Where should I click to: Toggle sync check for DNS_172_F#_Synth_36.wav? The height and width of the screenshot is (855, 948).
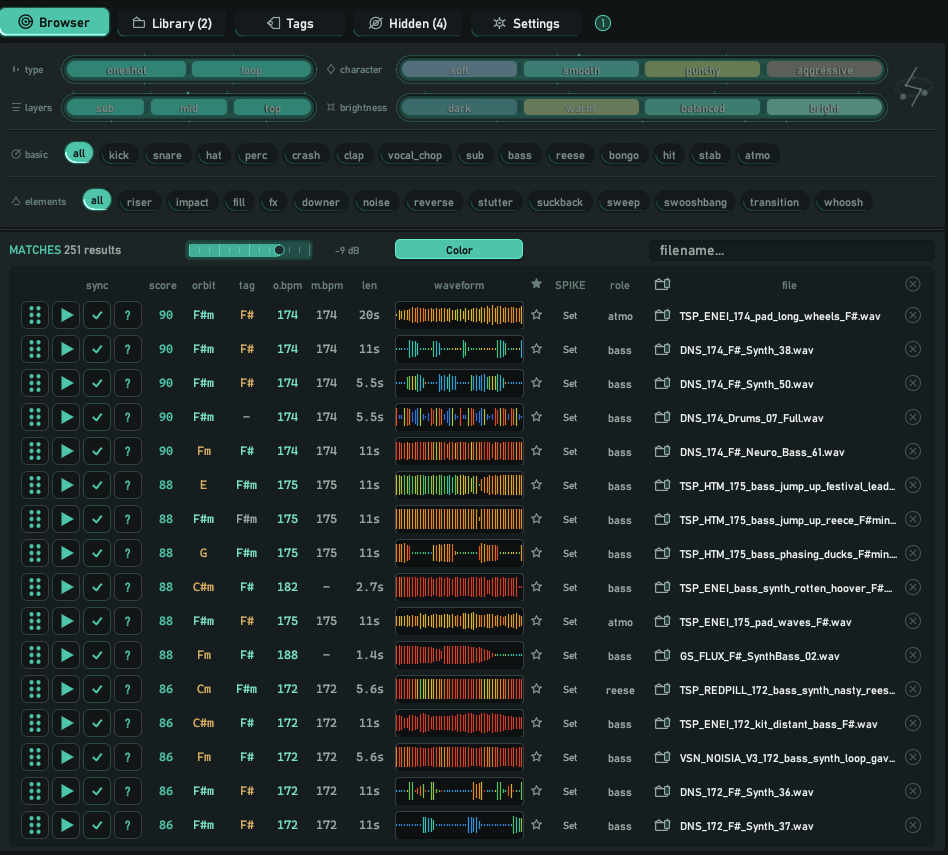(97, 791)
